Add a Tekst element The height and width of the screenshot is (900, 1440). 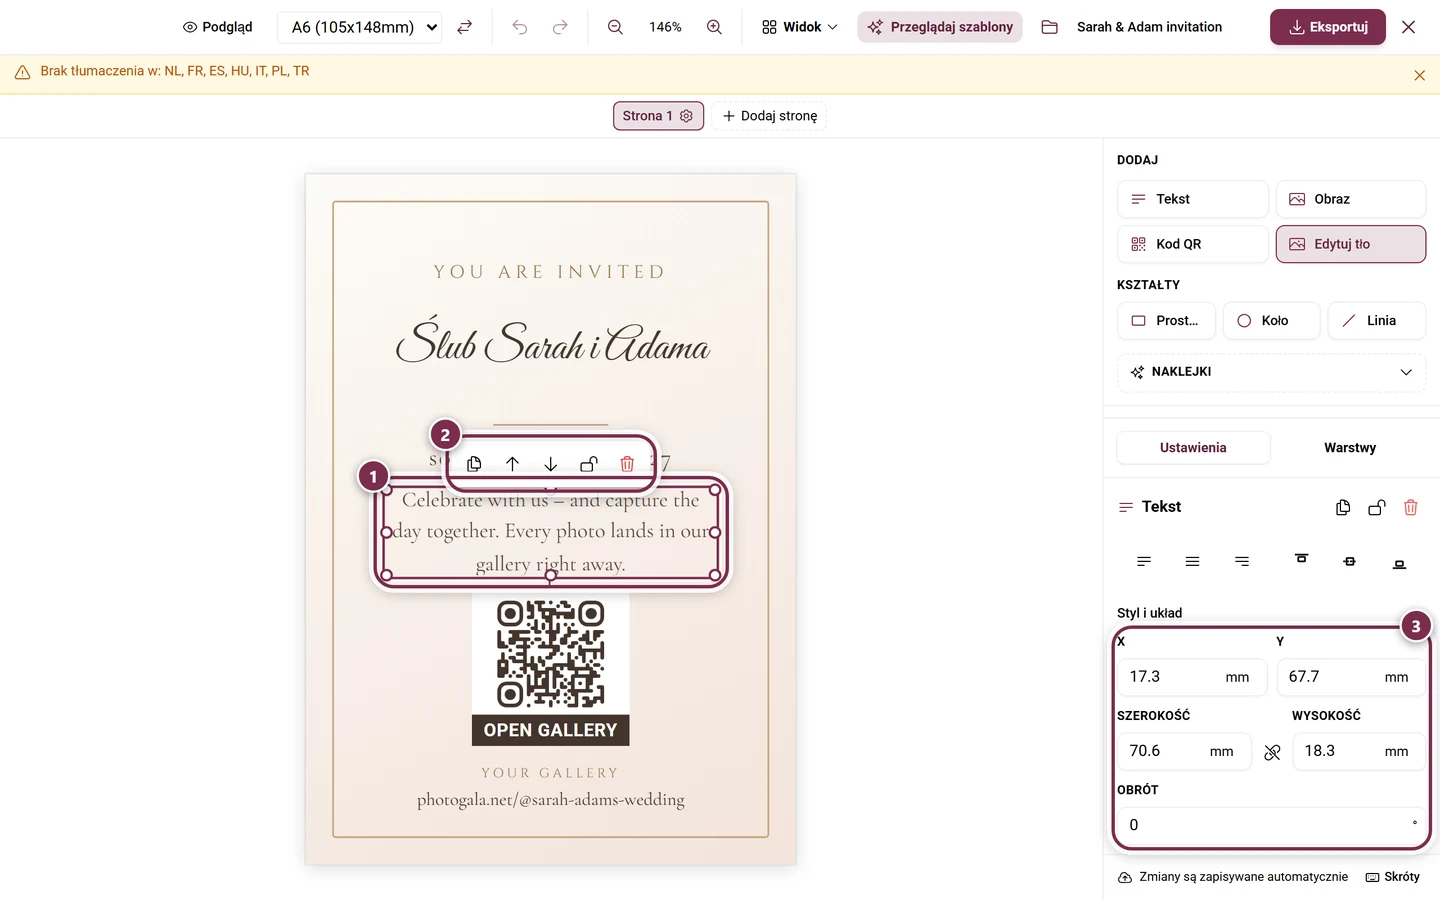[1192, 199]
